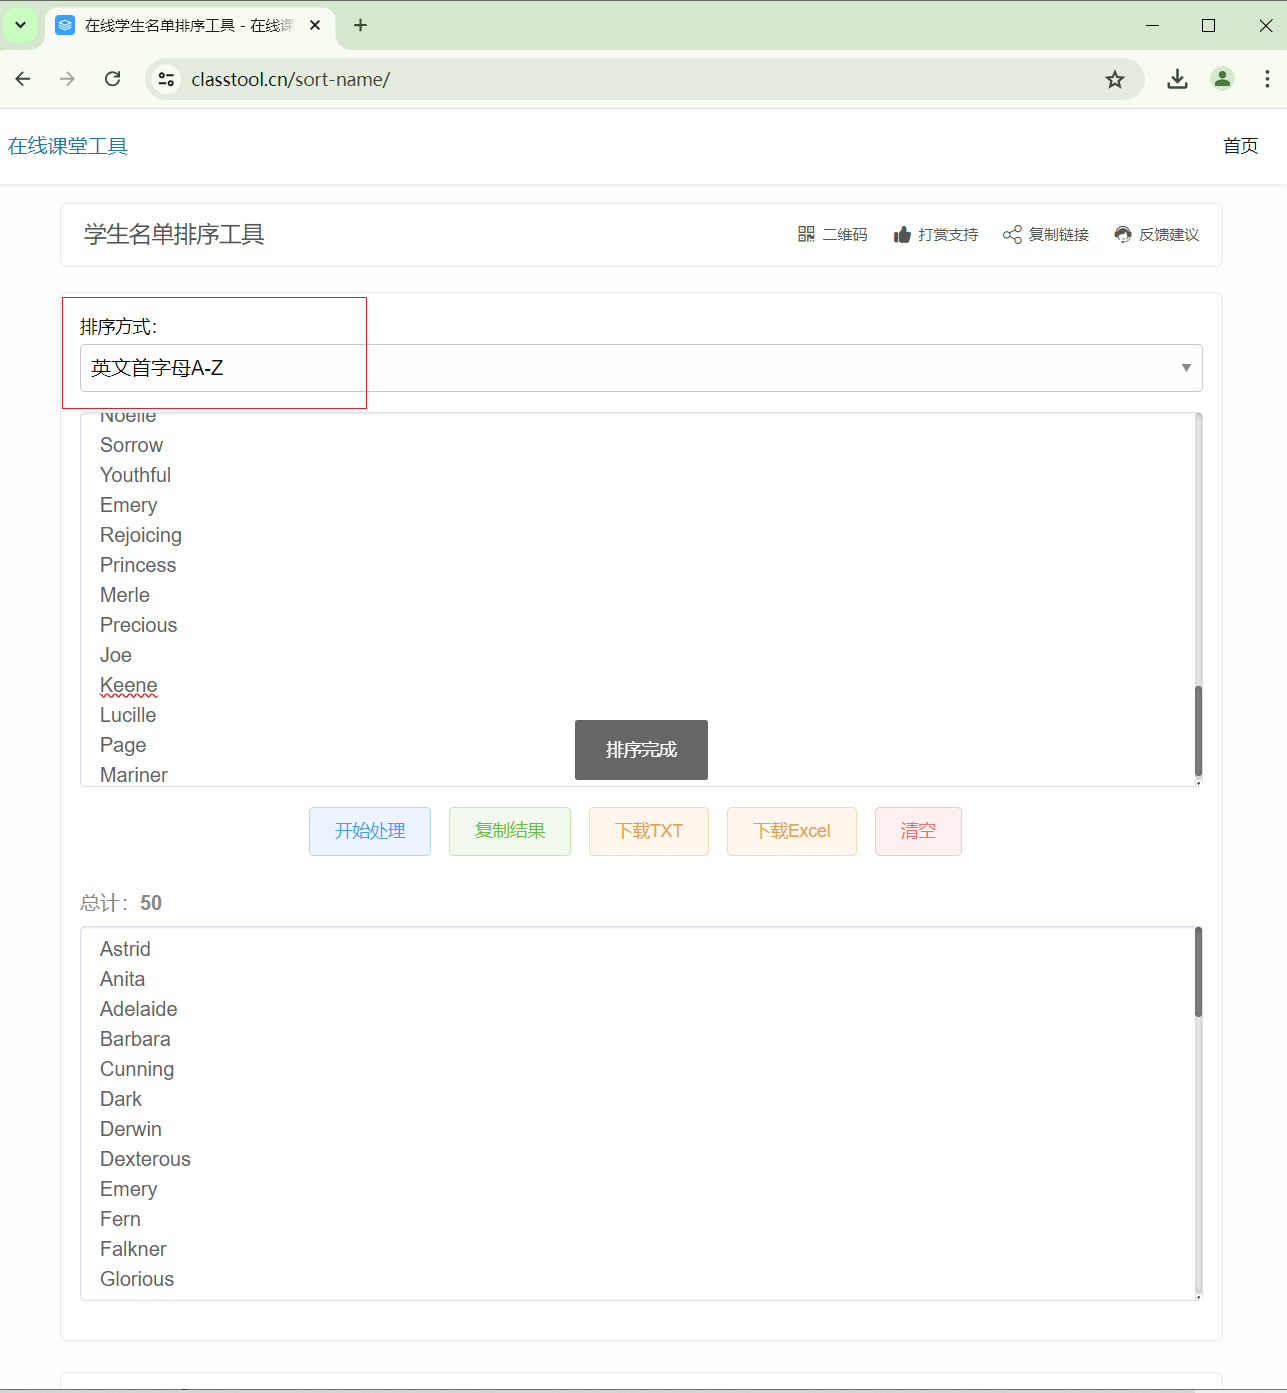The image size is (1287, 1393).
Task: Click the result list scrollbar thumb
Action: pyautogui.click(x=1198, y=972)
